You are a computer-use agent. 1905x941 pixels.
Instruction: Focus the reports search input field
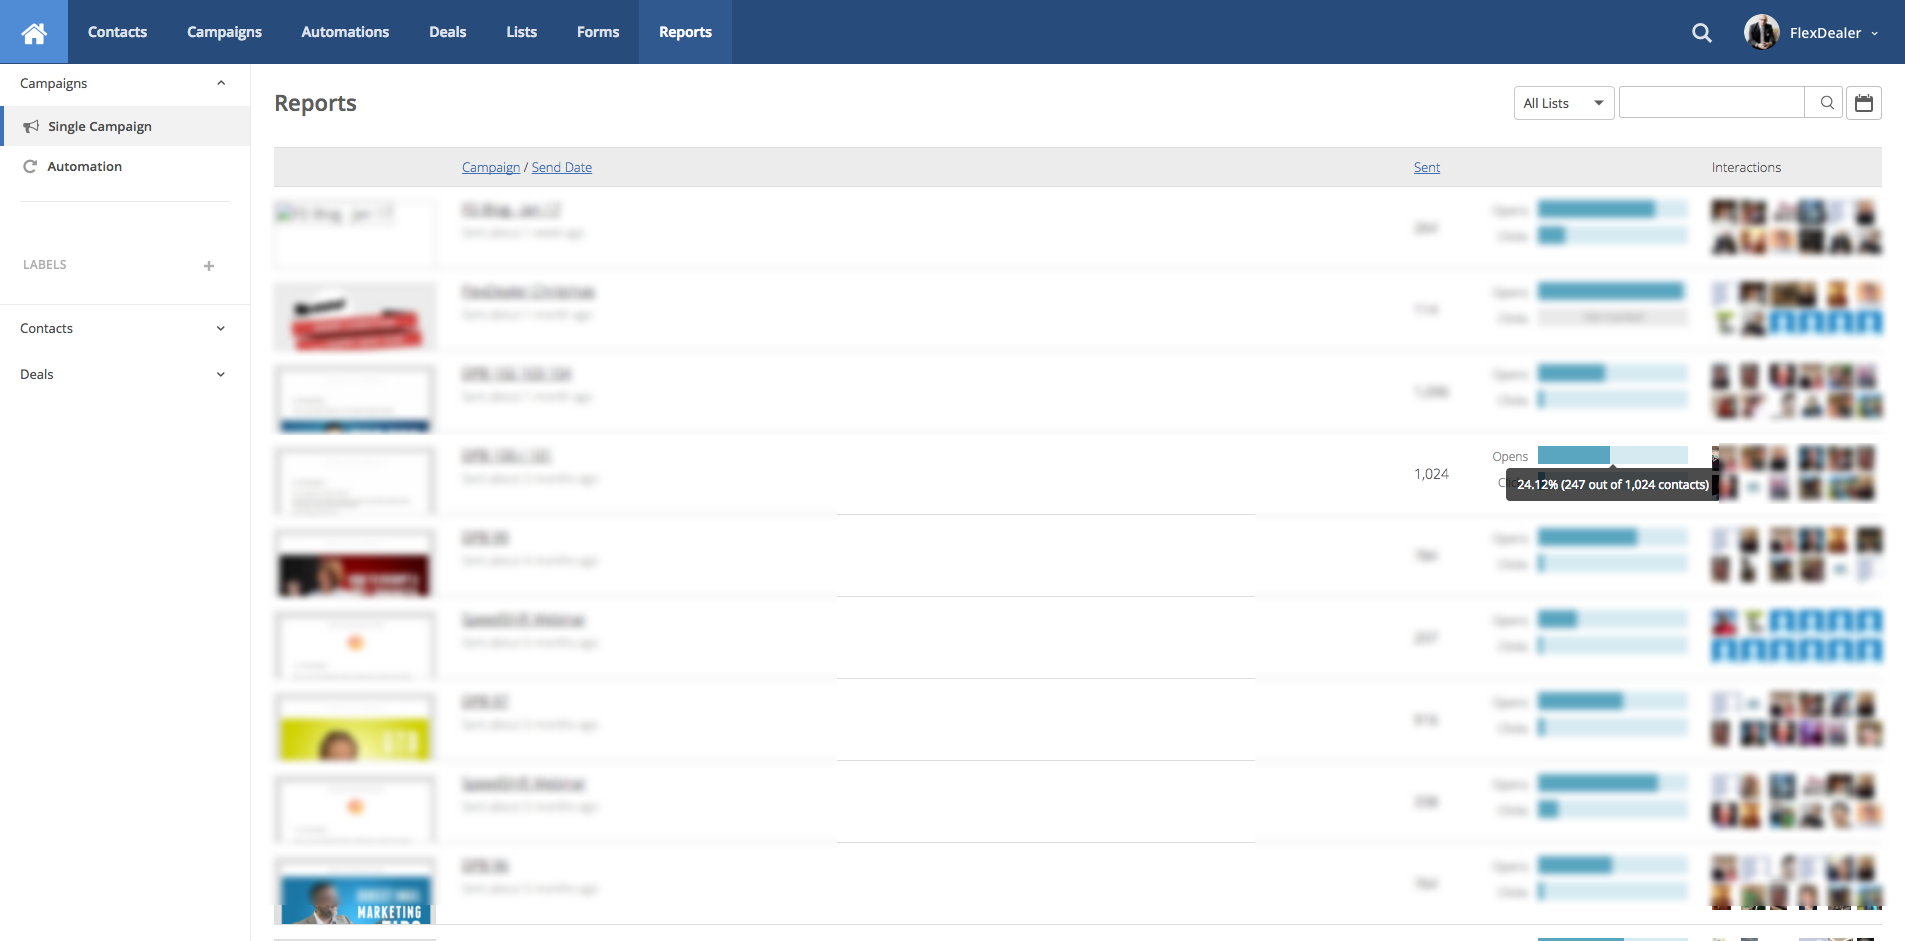coord(1711,103)
